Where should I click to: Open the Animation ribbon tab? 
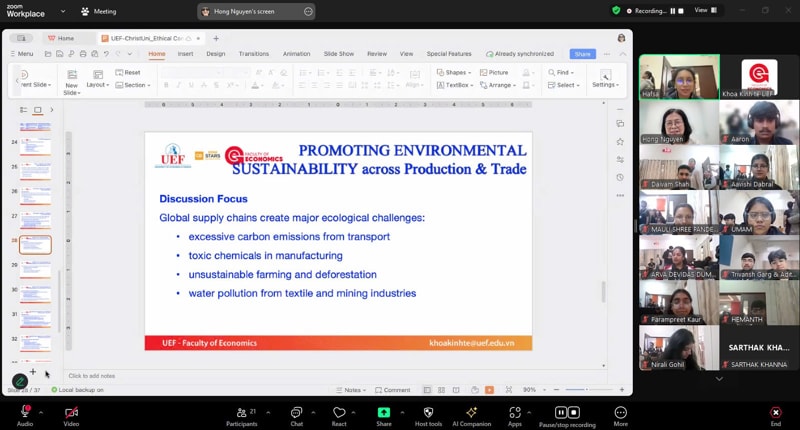296,54
